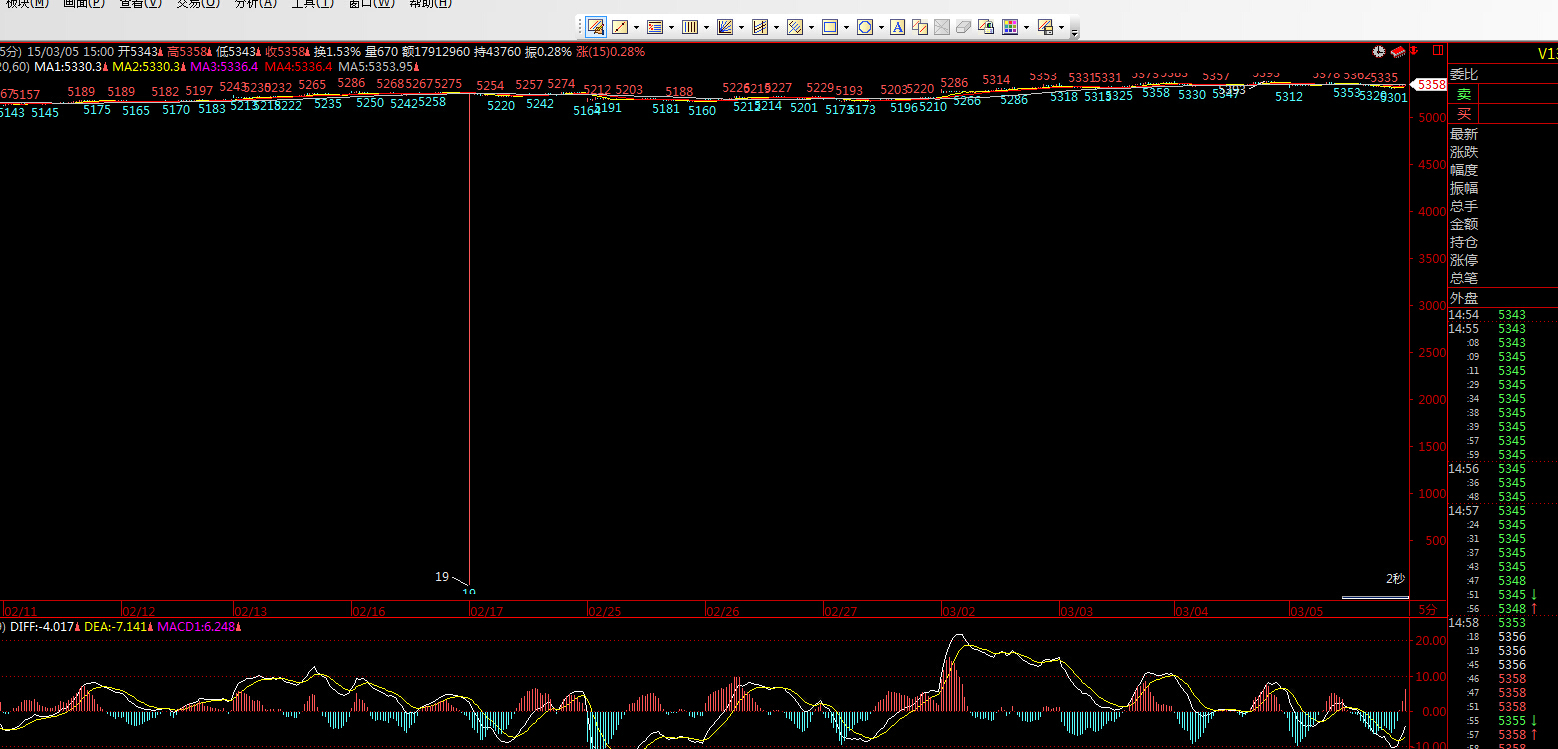1558x749 pixels.
Task: Open the 分析(A) menu
Action: [255, 3]
